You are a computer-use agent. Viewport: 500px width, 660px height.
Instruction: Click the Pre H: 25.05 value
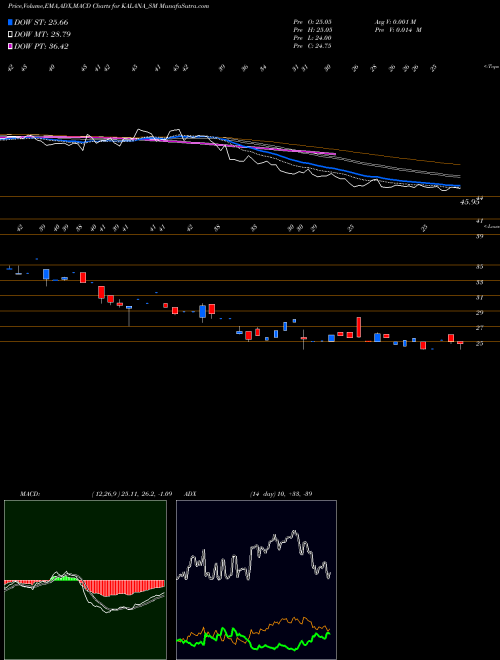(x=312, y=30)
